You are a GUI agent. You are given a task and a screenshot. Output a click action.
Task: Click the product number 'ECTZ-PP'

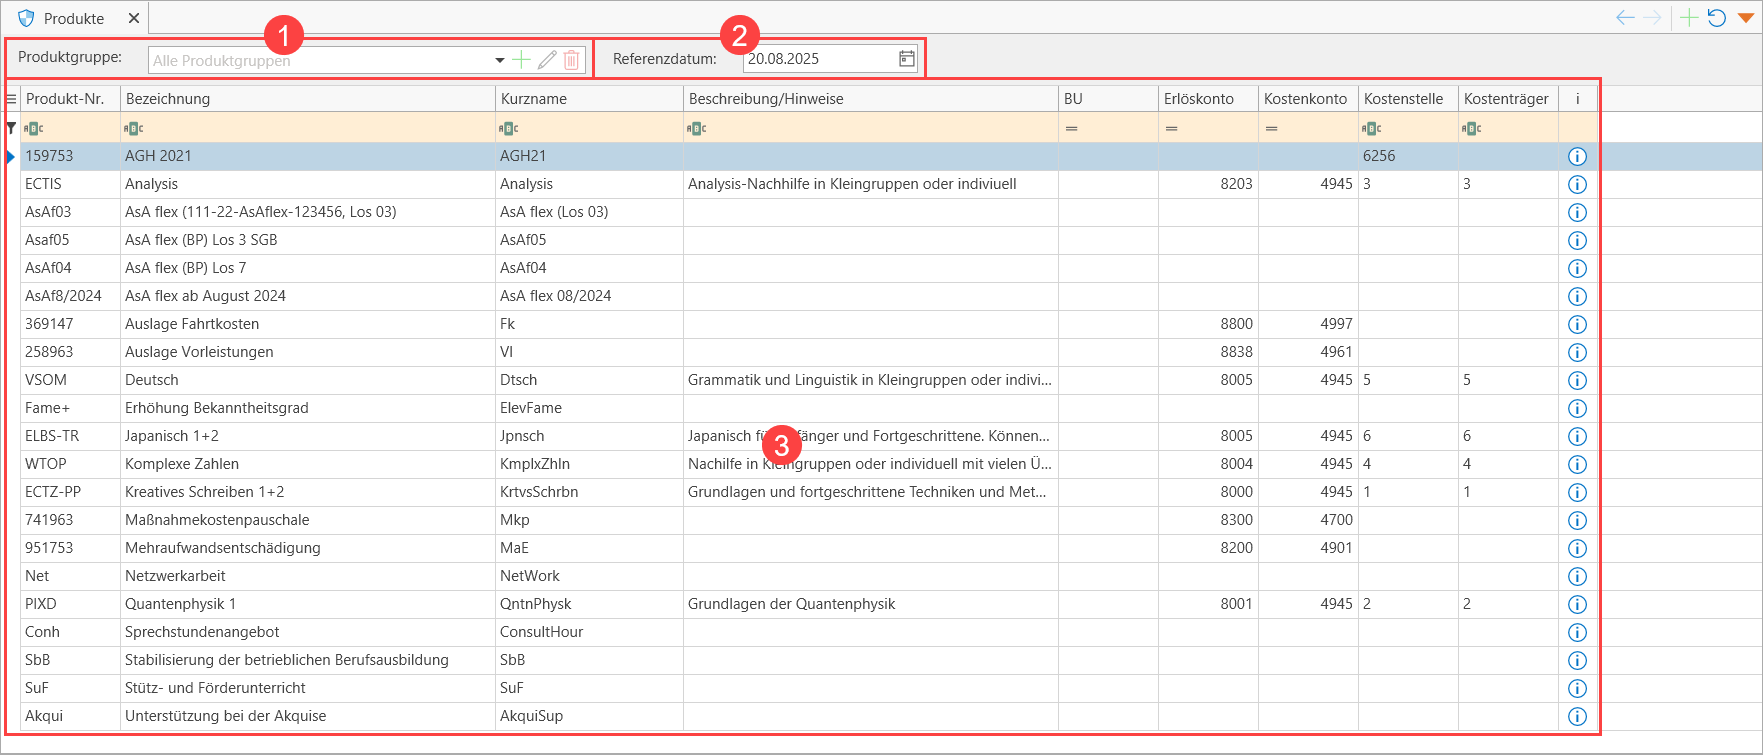pyautogui.click(x=53, y=492)
